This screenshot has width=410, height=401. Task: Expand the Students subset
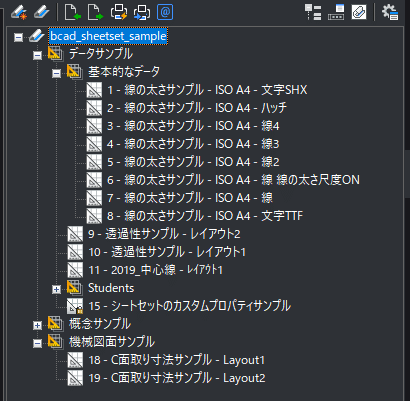point(56,289)
